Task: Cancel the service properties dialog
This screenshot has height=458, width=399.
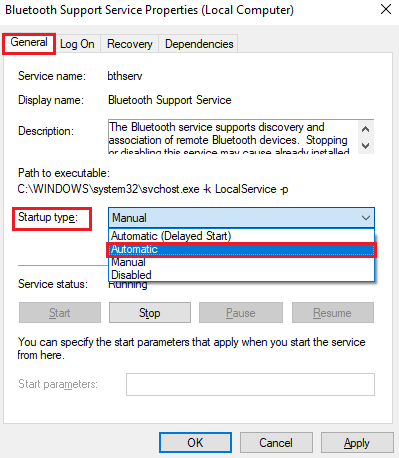Action: (x=276, y=443)
